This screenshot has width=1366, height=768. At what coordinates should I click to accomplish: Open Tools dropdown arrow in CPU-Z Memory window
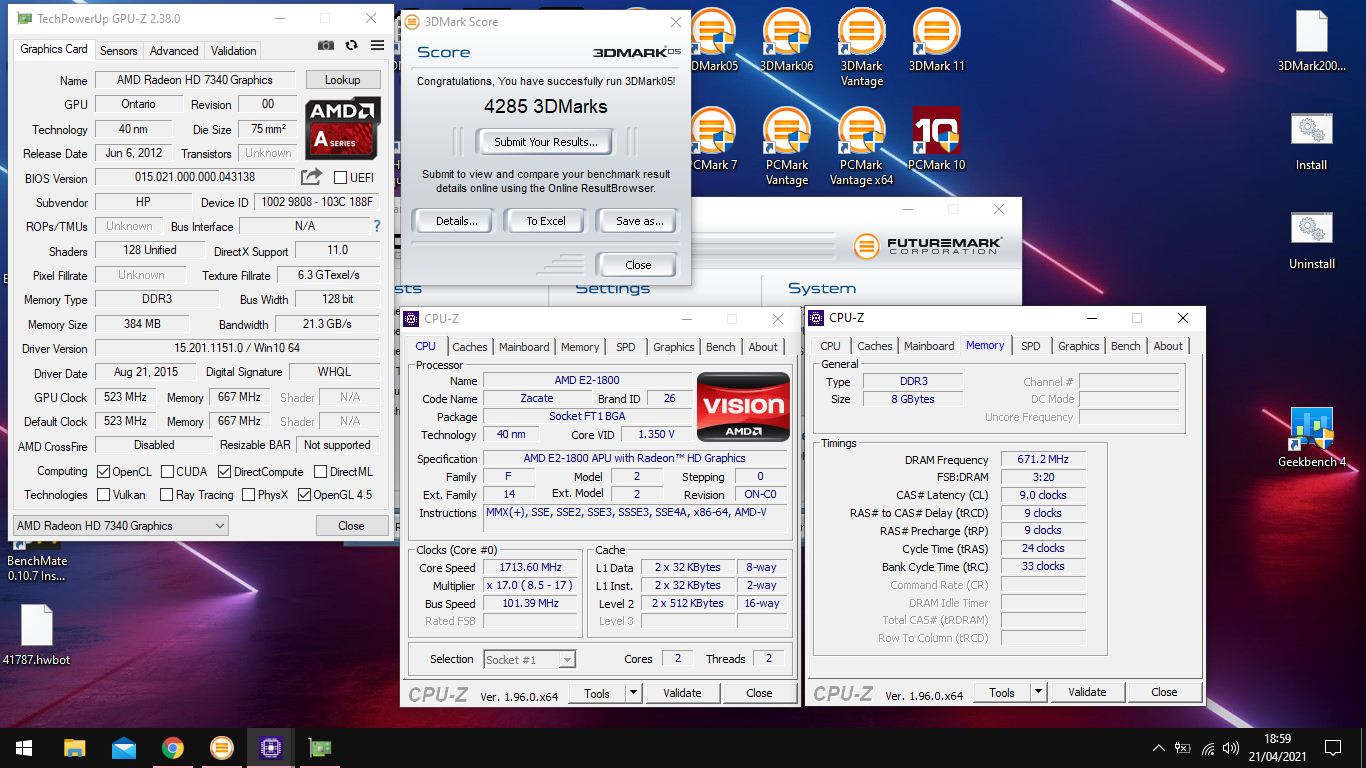1038,692
